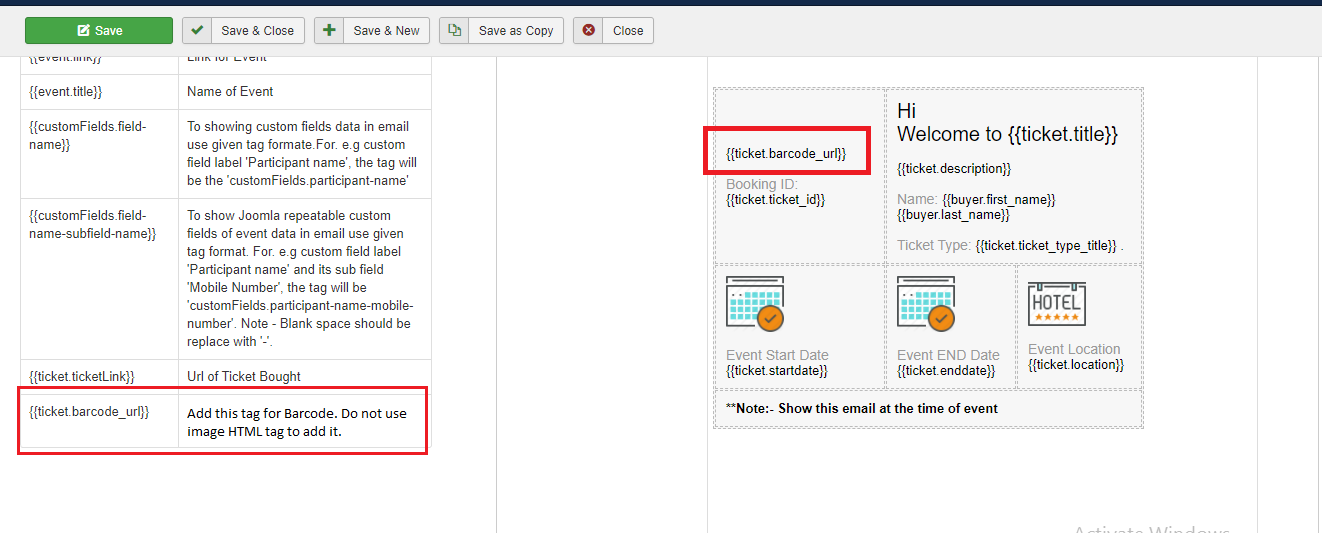Click the {{customFields.field-name}} tag cell
The width and height of the screenshot is (1322, 533).
(x=88, y=136)
